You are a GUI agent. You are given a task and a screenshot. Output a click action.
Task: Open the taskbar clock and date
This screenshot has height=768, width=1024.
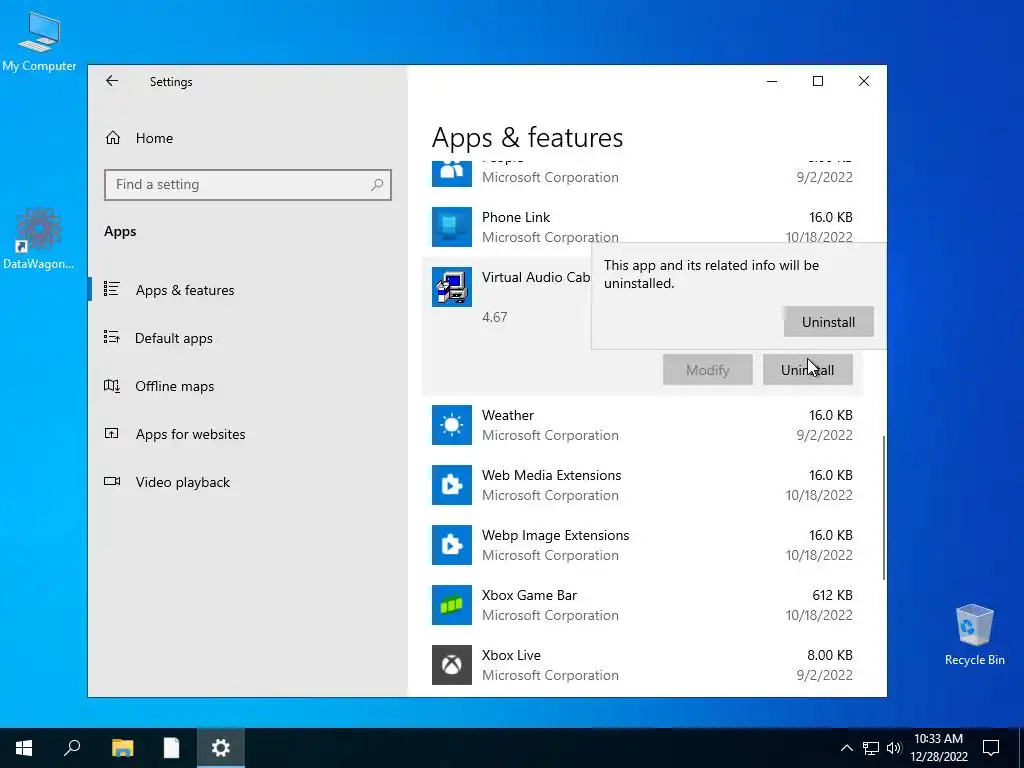(x=939, y=748)
